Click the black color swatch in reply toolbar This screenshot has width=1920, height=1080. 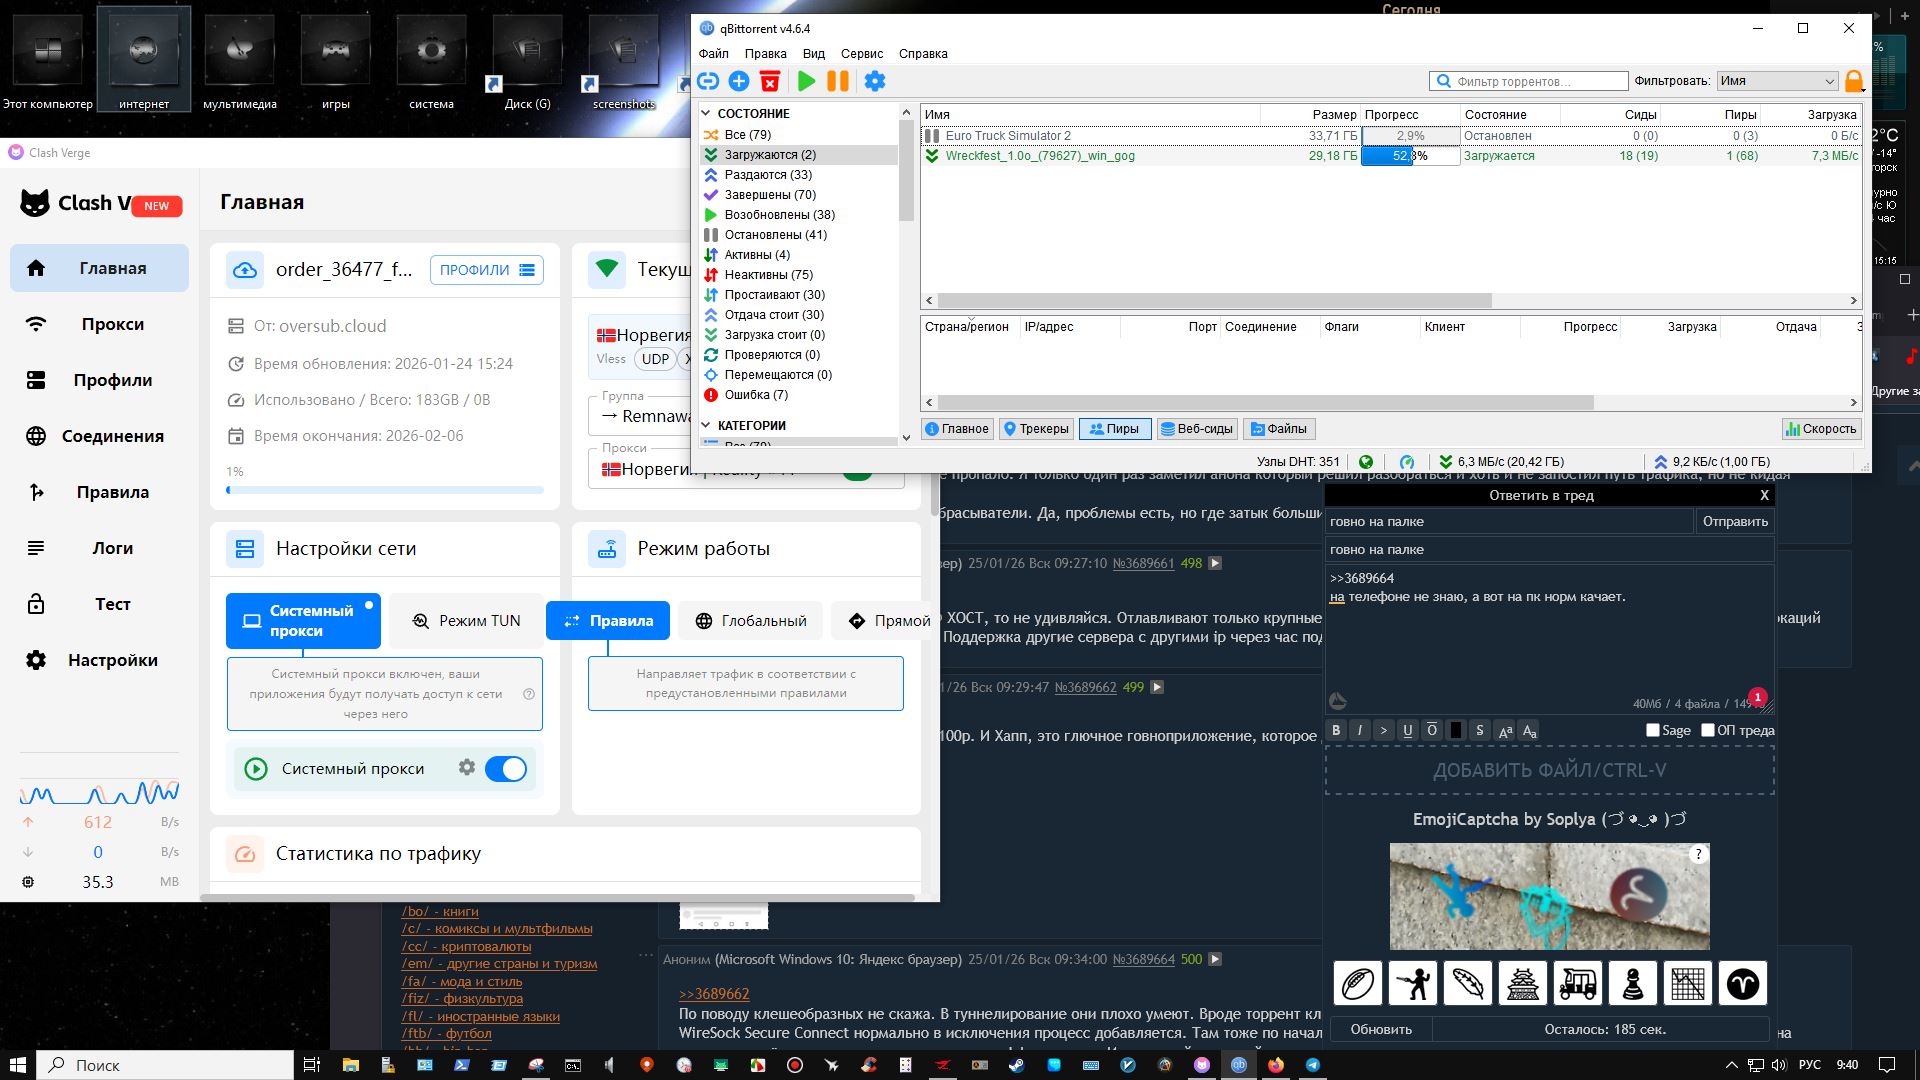[1456, 731]
